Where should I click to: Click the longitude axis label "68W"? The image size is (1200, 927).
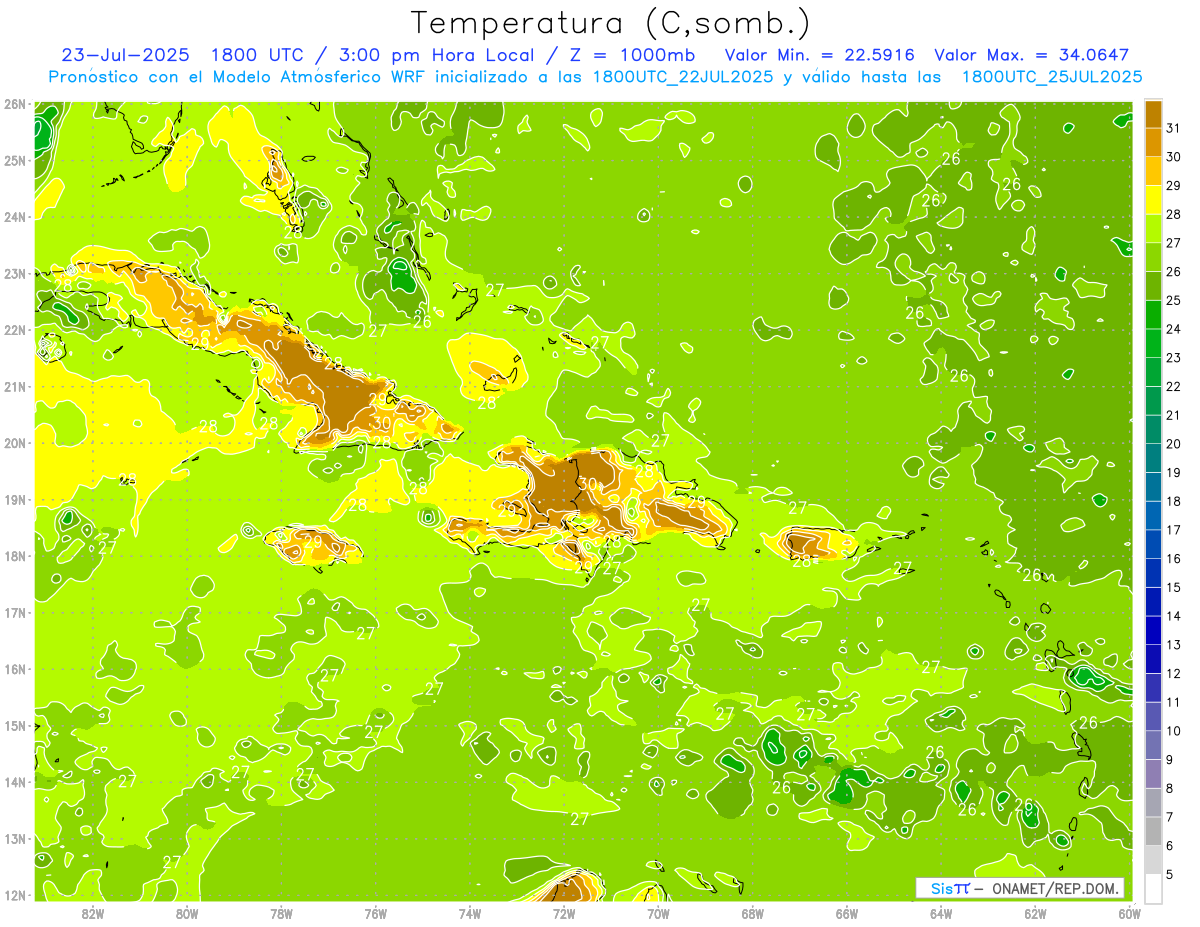pyautogui.click(x=752, y=913)
